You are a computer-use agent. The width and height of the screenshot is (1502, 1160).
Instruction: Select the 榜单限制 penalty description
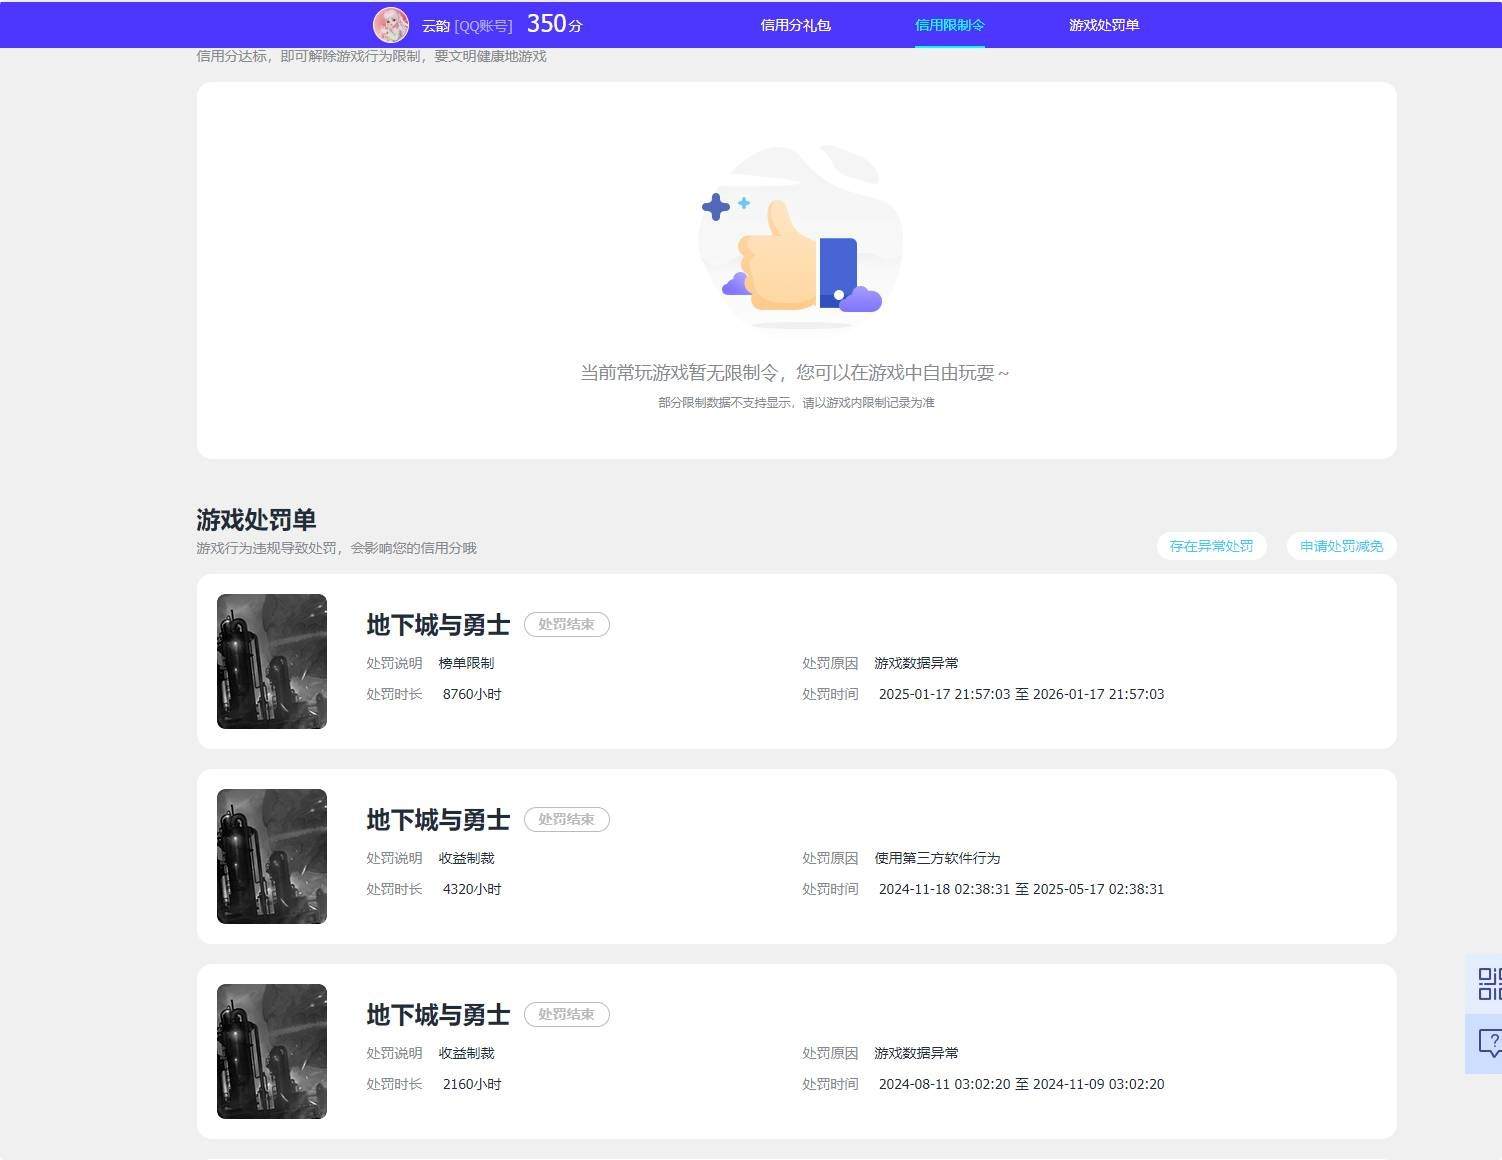pyautogui.click(x=466, y=663)
